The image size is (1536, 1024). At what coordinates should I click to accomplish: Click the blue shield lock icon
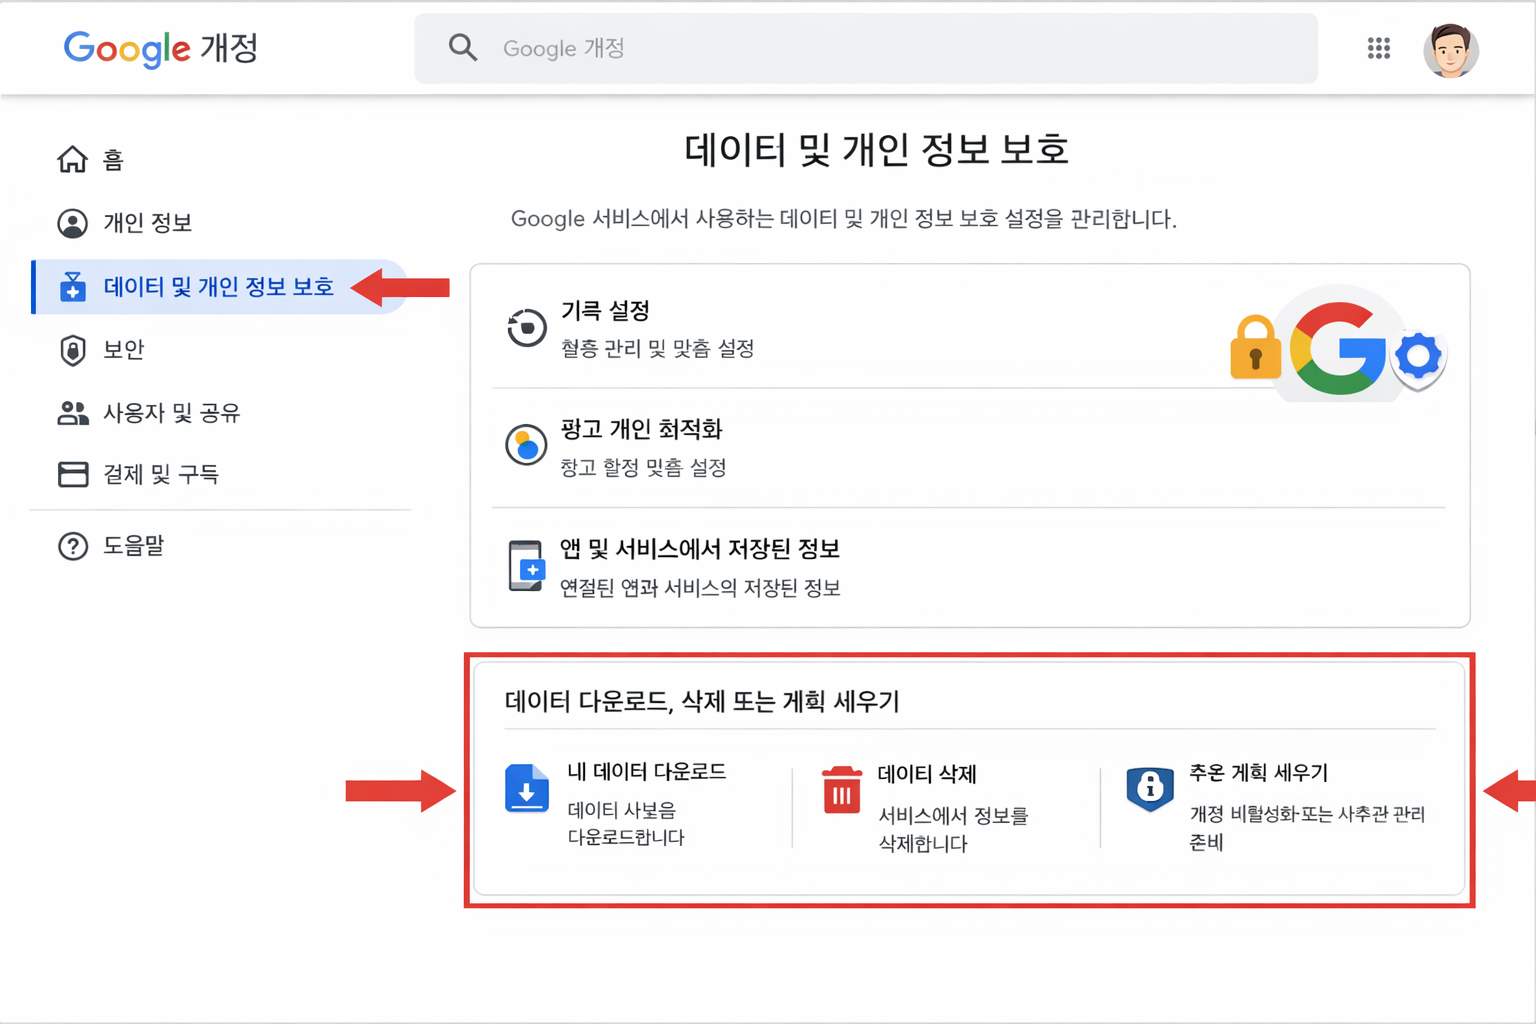[1150, 789]
